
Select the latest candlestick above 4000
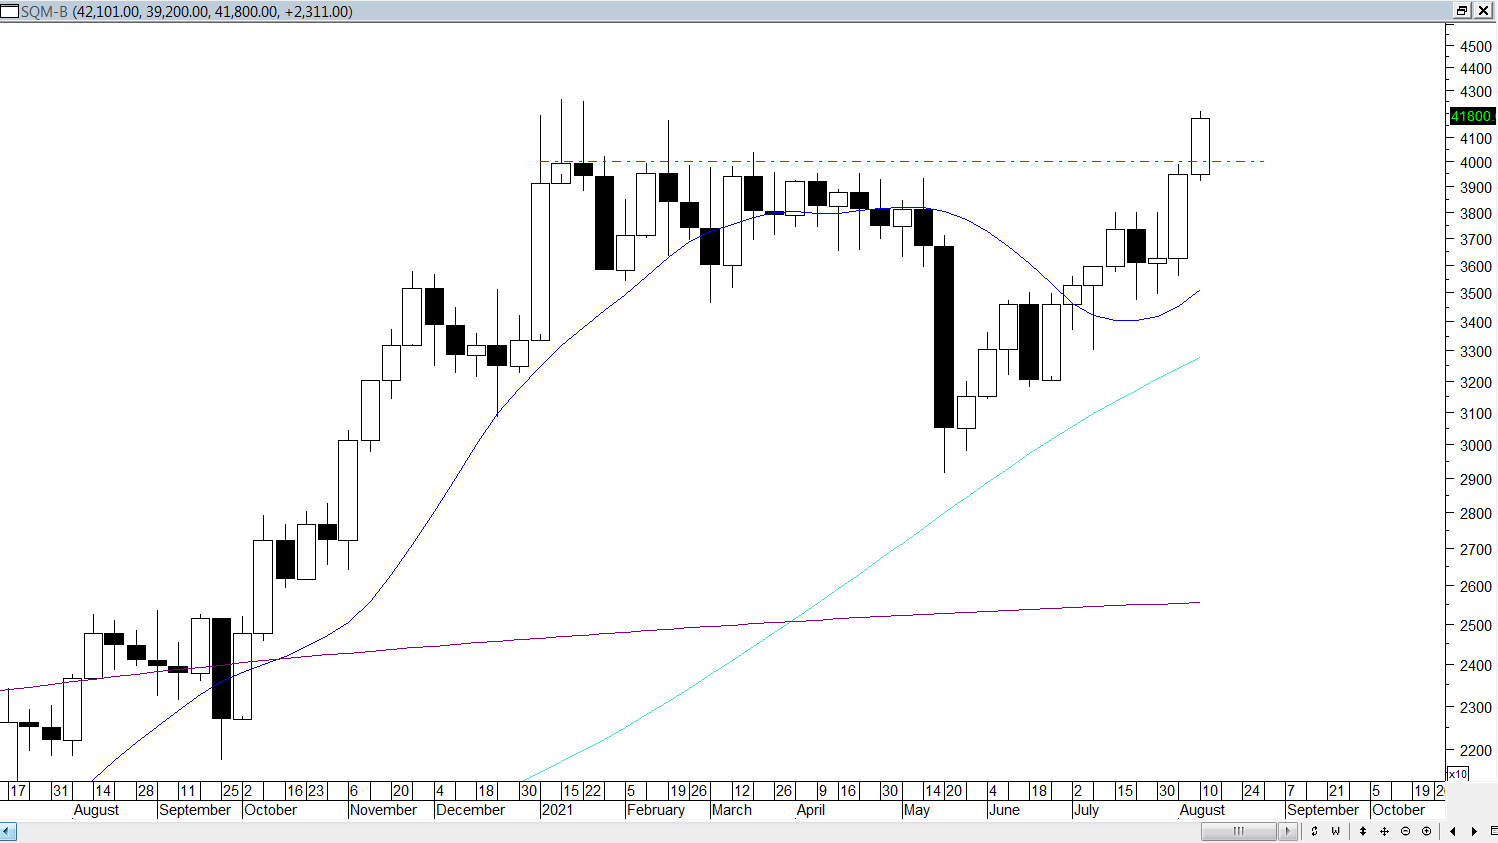(x=1200, y=146)
